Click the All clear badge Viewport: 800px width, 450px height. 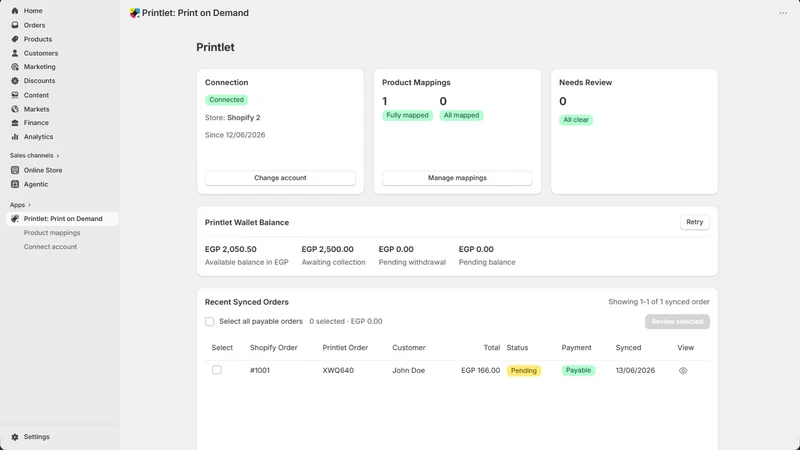click(576, 120)
